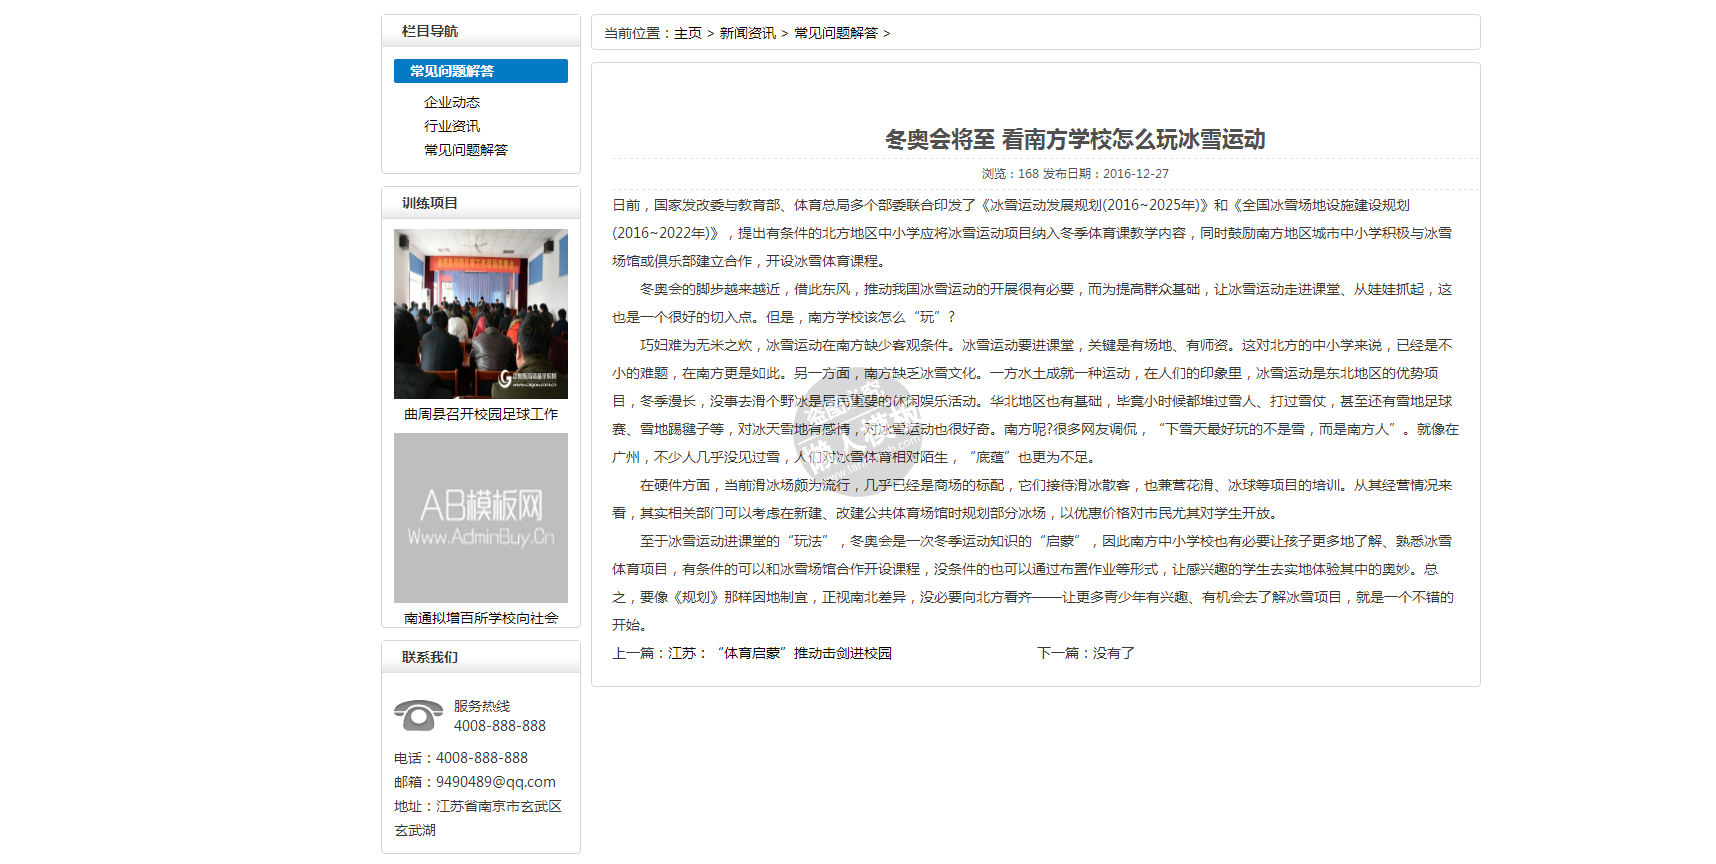The image size is (1716, 864).
Task: Go to 行业资讯 in the sidebar
Action: [x=451, y=126]
